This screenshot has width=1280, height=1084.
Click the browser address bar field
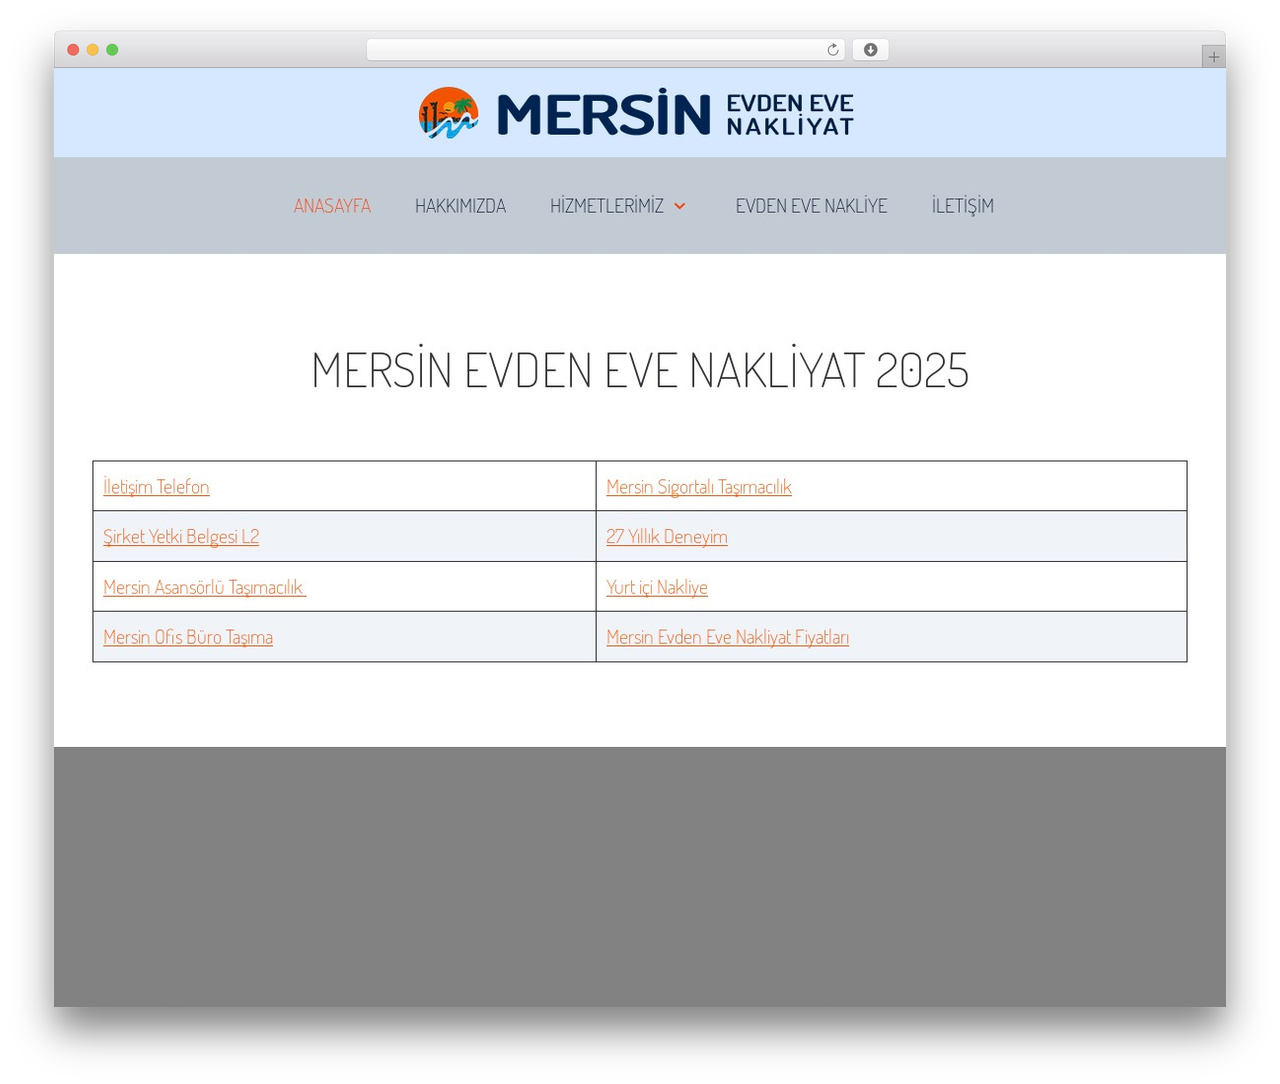click(x=606, y=50)
